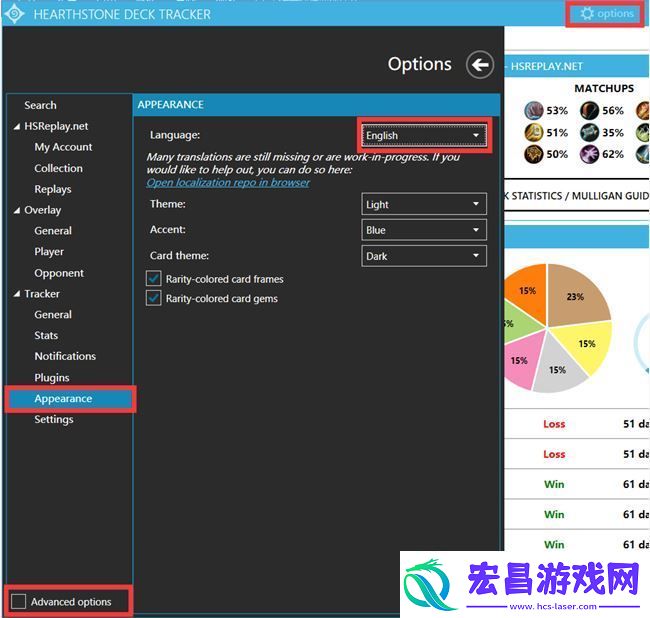This screenshot has width=650, height=618.
Task: Click the HSREPLAY.NET panel header
Action: [x=577, y=66]
